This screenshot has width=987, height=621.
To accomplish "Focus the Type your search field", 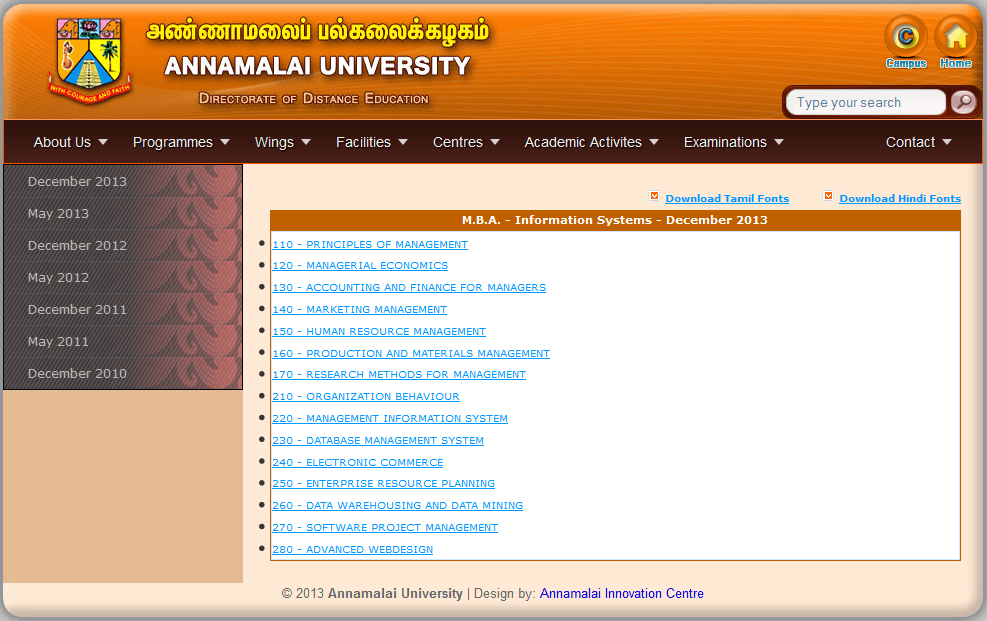I will pos(866,103).
